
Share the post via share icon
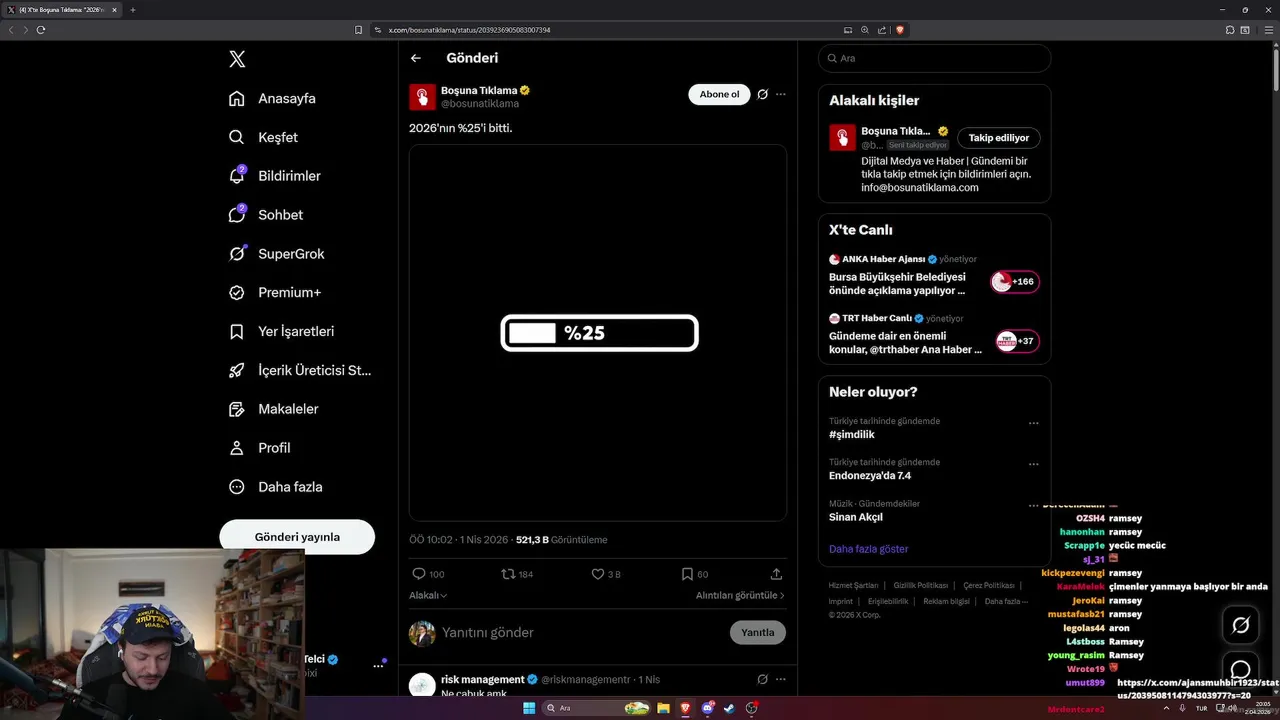[x=776, y=574]
